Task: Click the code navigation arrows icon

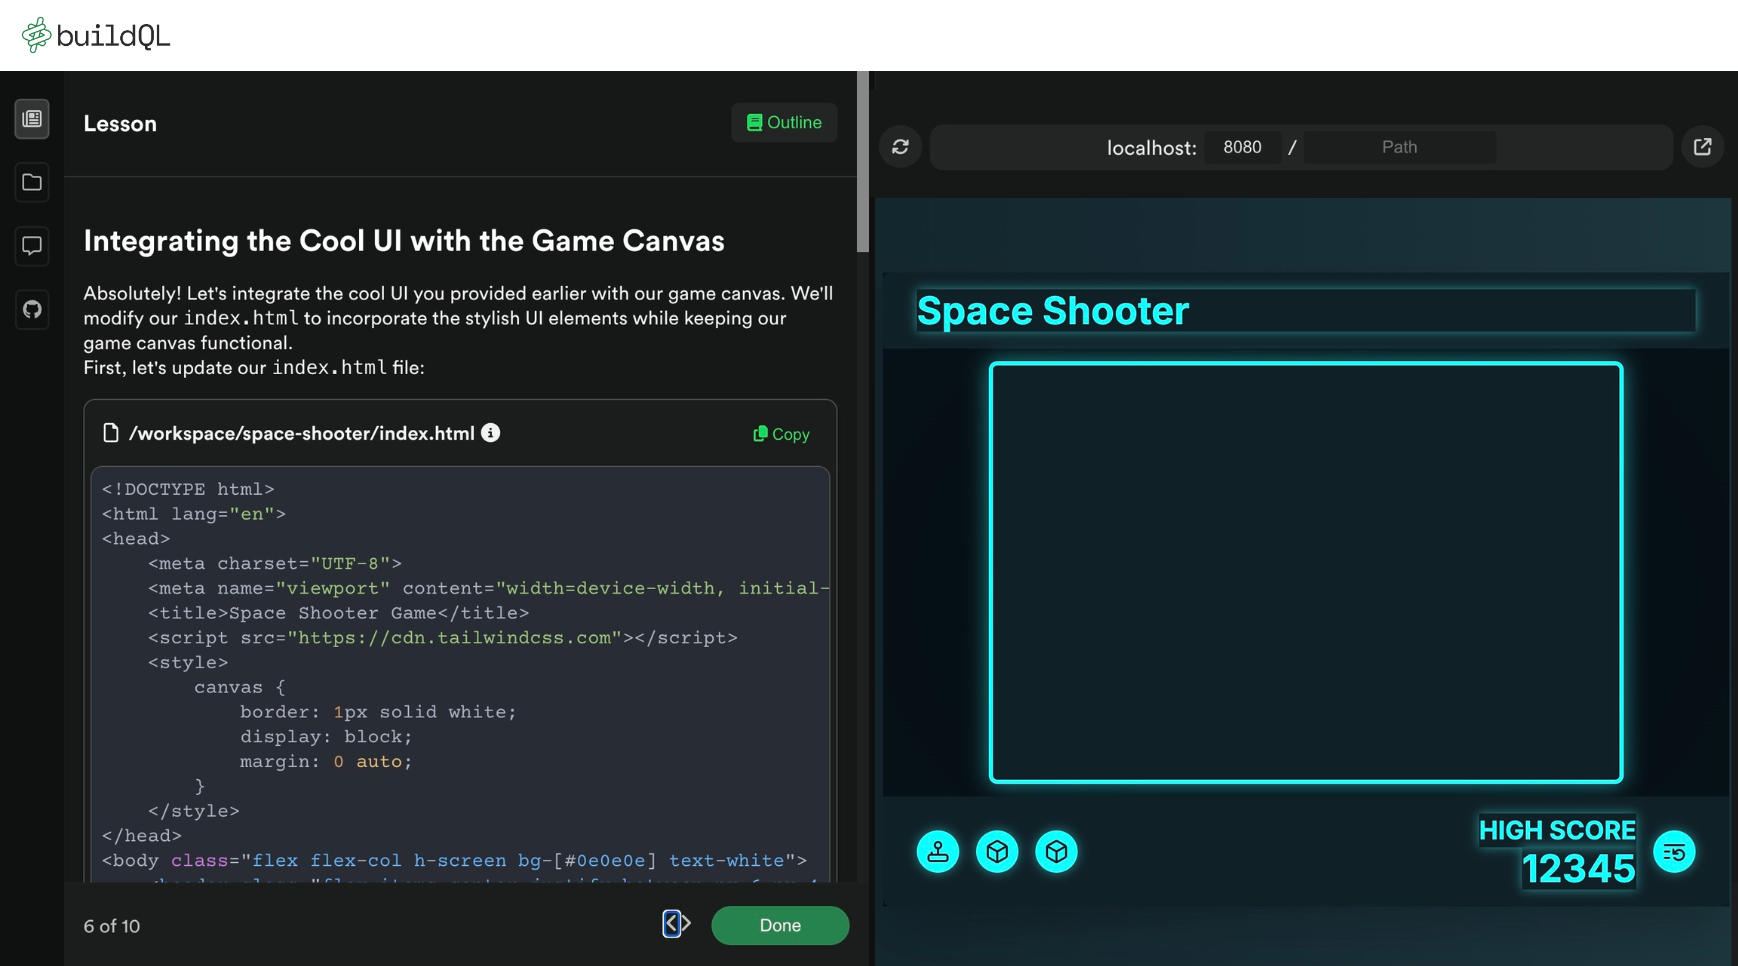Action: 676,924
